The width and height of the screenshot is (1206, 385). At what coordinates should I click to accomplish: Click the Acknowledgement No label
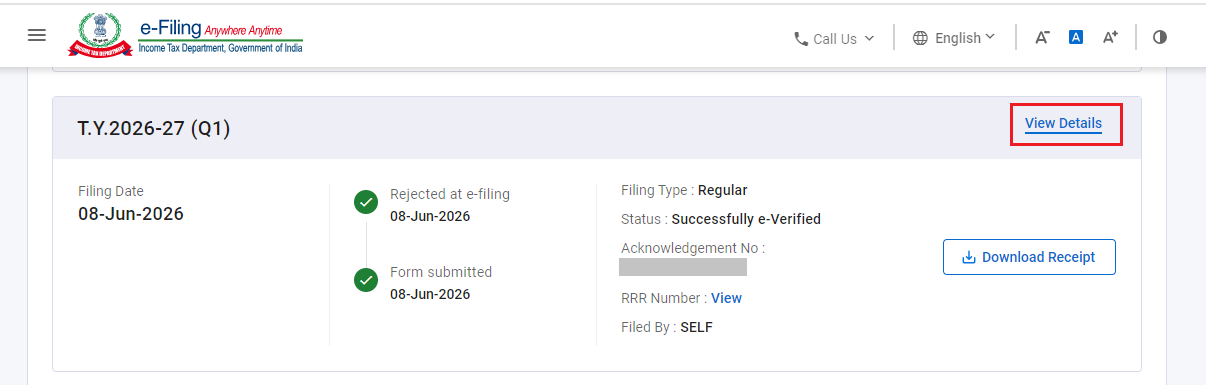coord(693,248)
